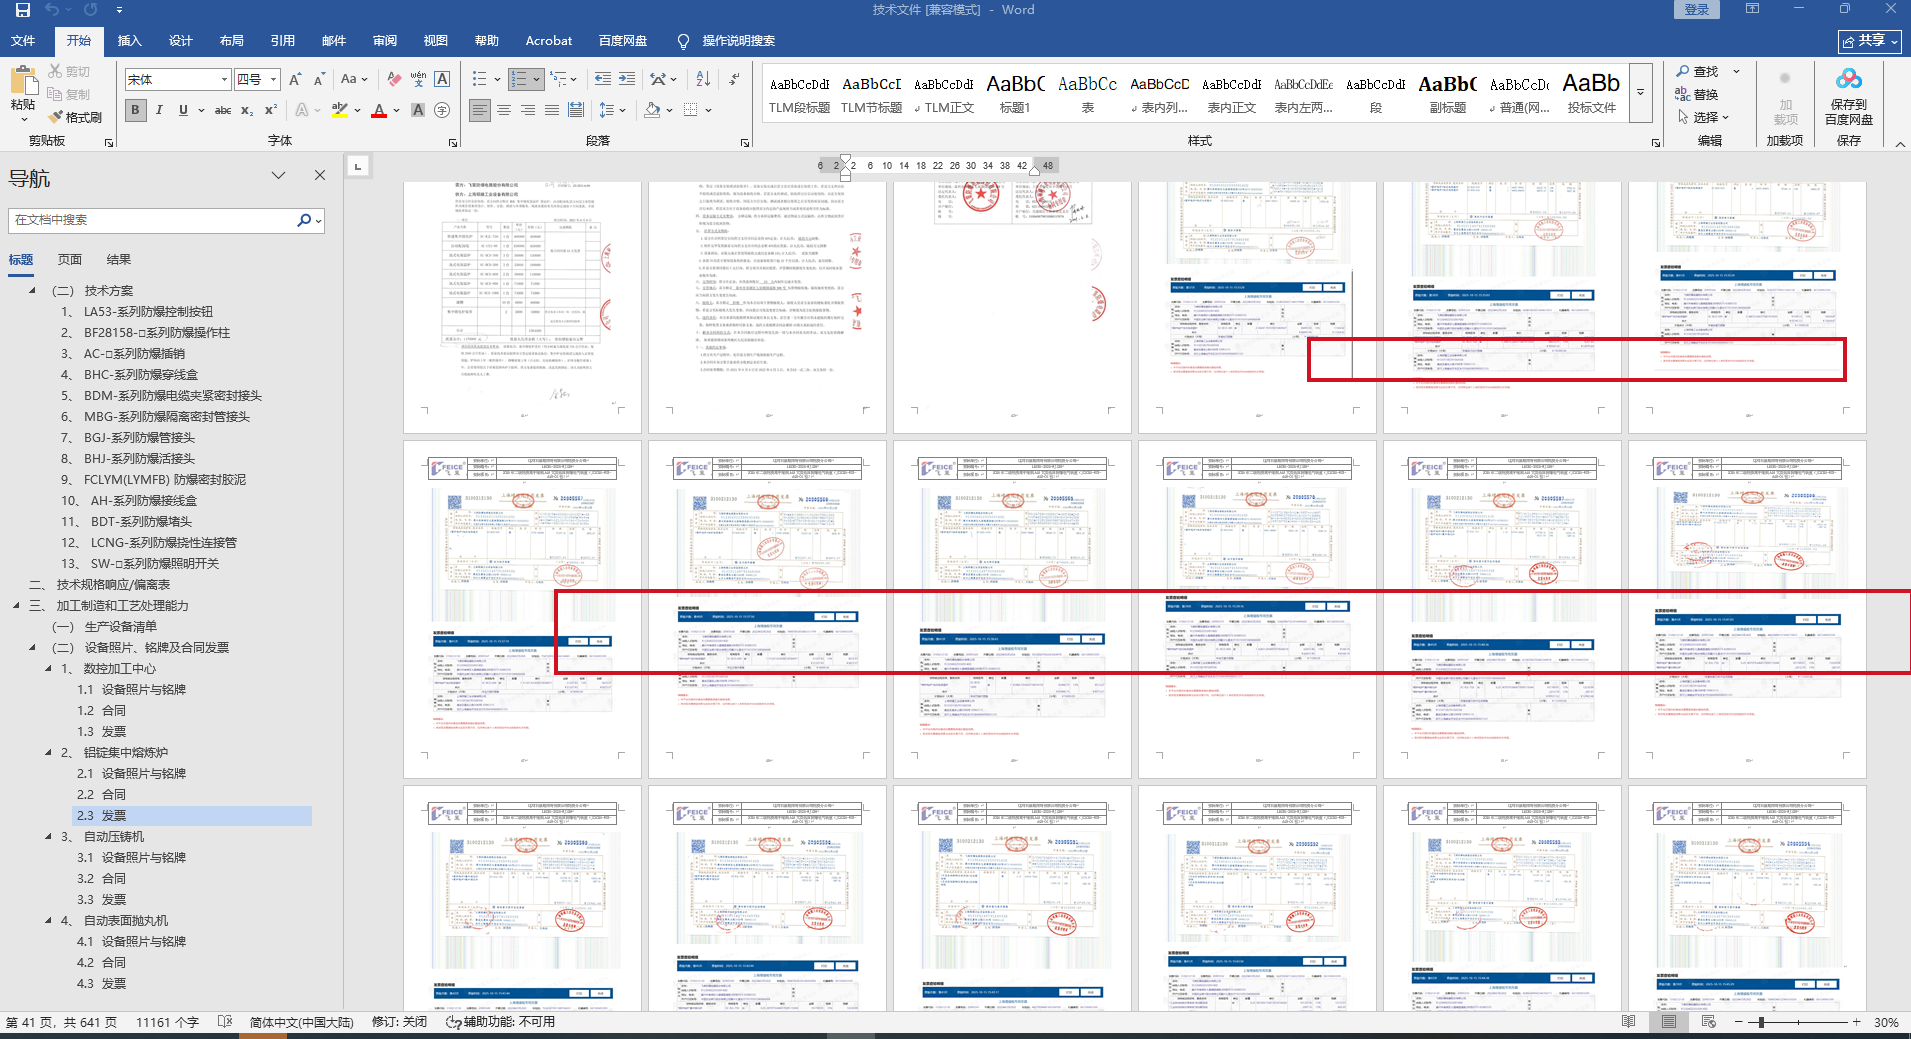Click the ruler tab selector box
This screenshot has height=1039, width=1911.
pyautogui.click(x=358, y=166)
